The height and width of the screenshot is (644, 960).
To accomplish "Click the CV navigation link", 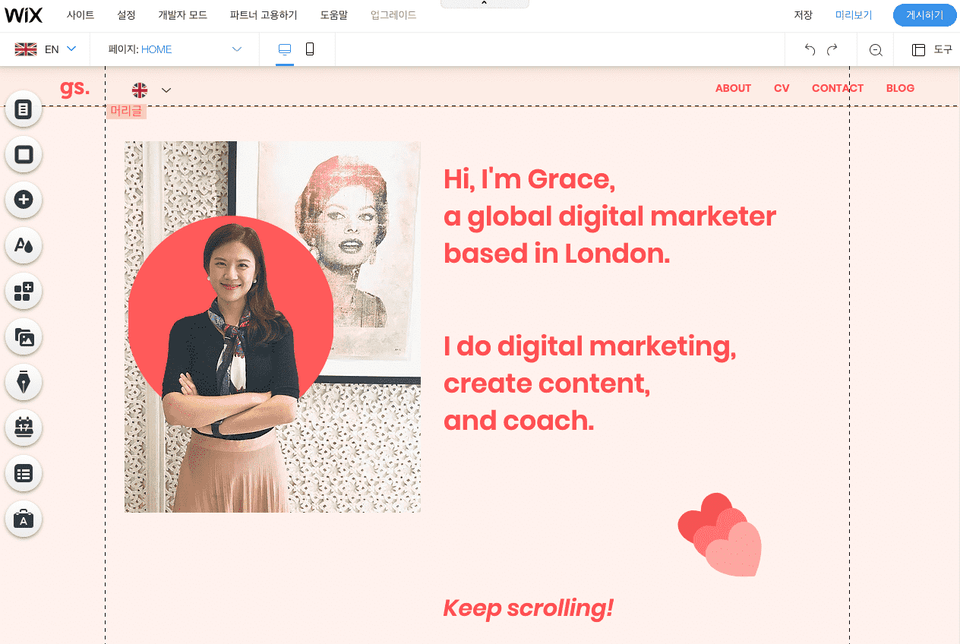I will pos(781,88).
